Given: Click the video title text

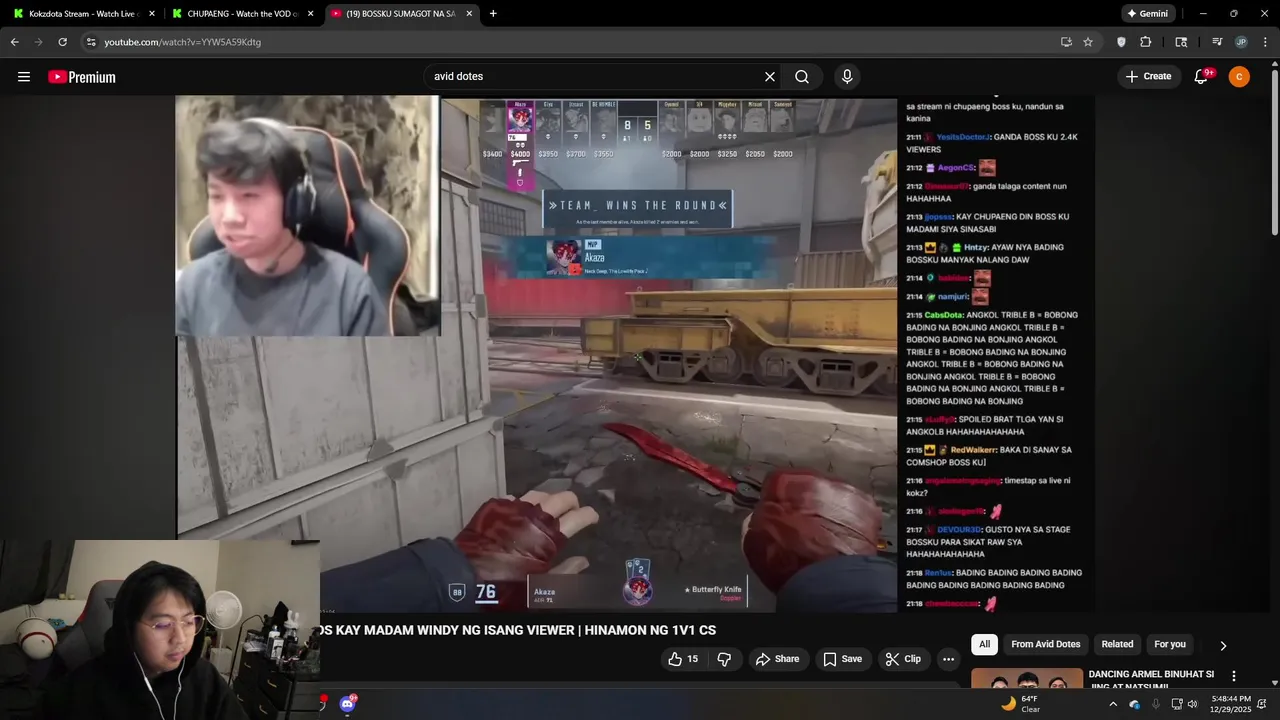Looking at the screenshot, I should point(518,630).
